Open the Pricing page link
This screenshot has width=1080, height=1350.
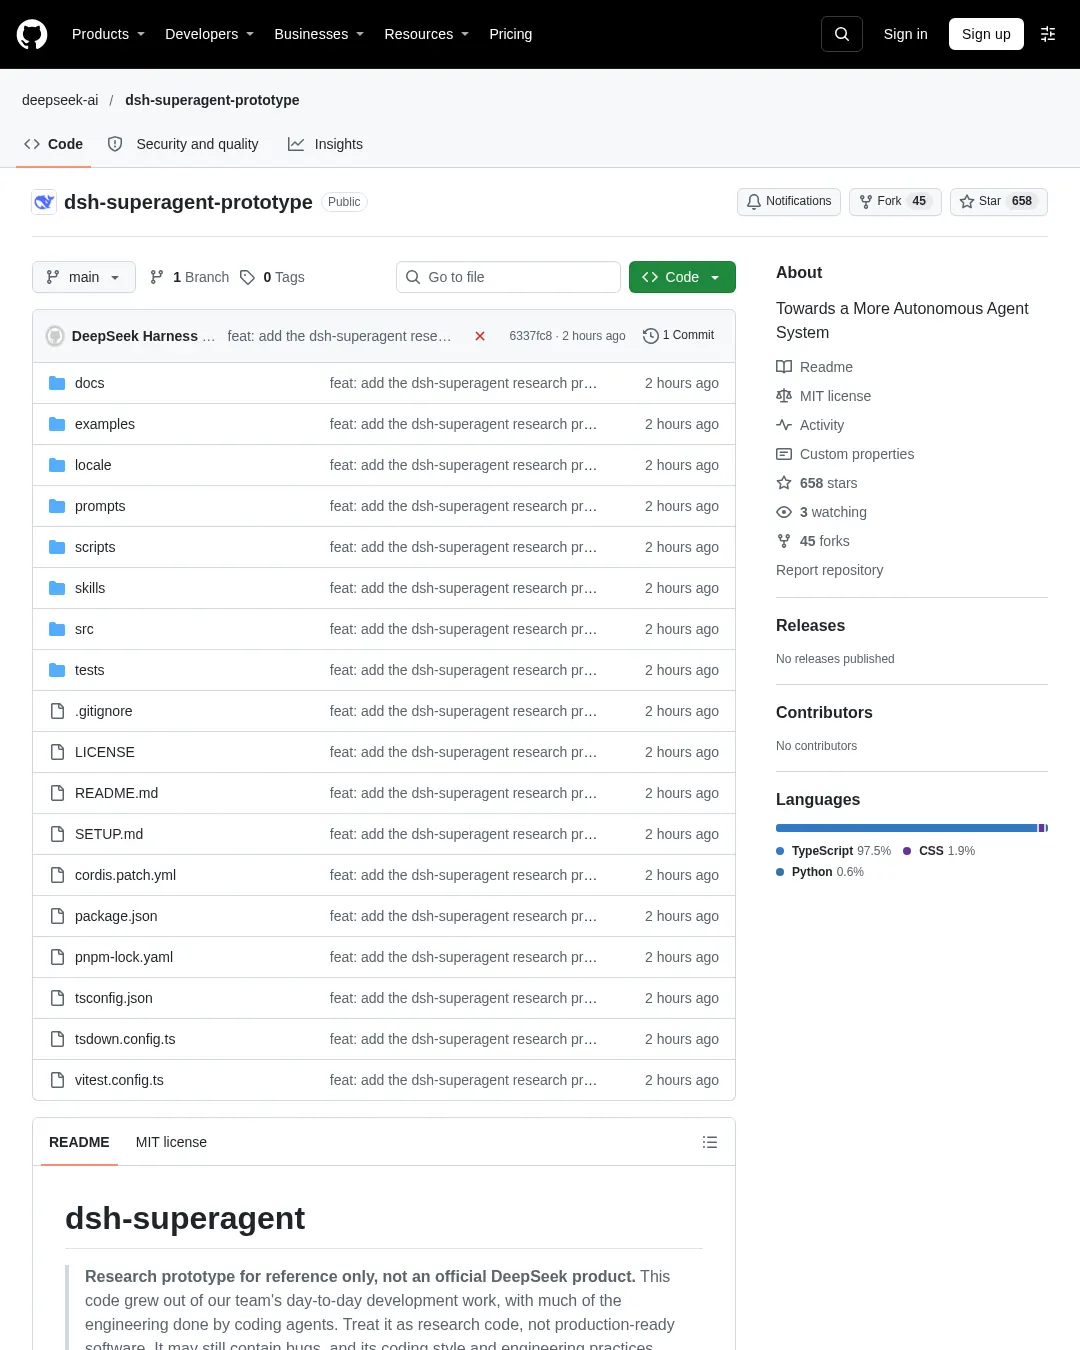pos(511,34)
